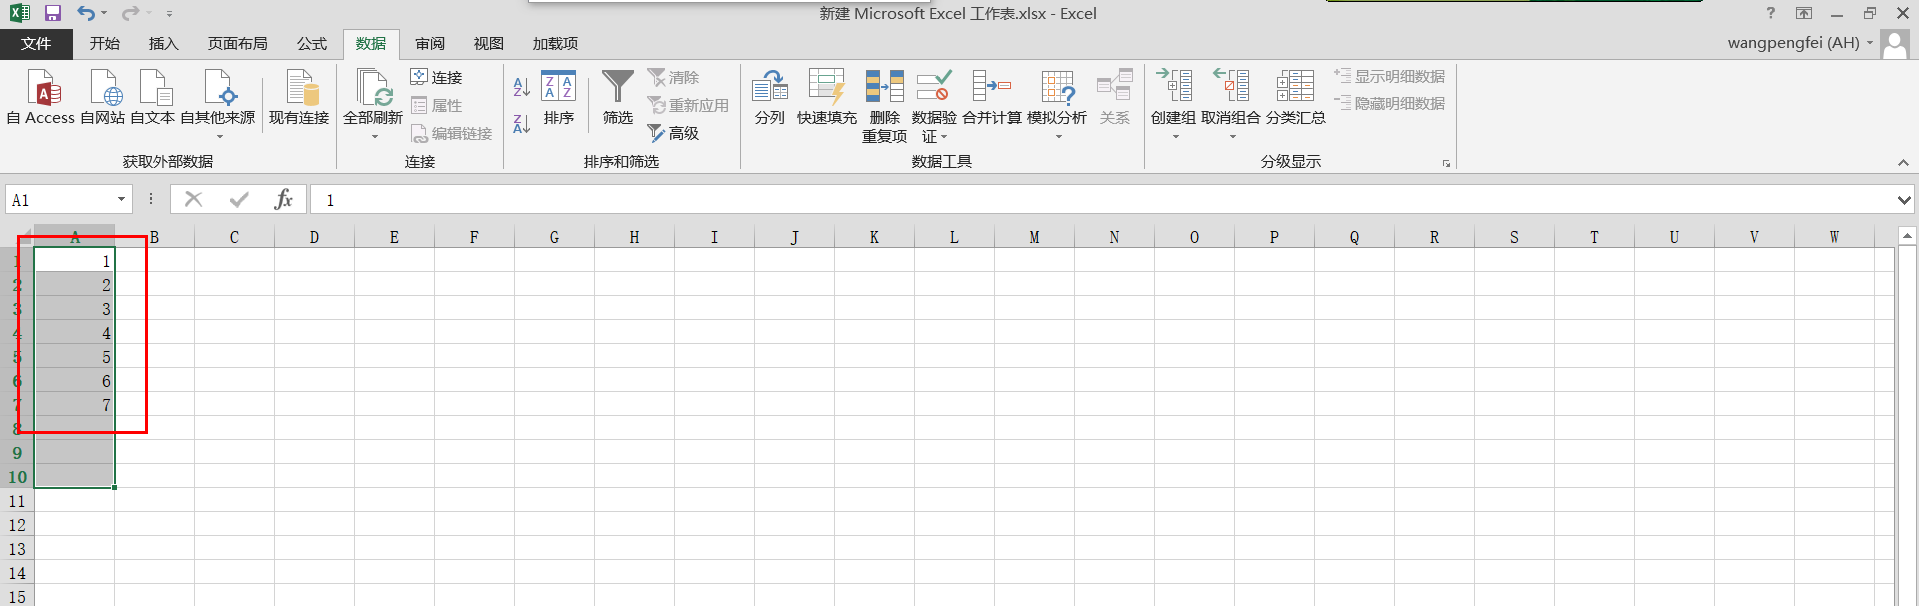Click Show Detail (显示明细数据)
This screenshot has height=606, width=1919.
(x=1389, y=76)
